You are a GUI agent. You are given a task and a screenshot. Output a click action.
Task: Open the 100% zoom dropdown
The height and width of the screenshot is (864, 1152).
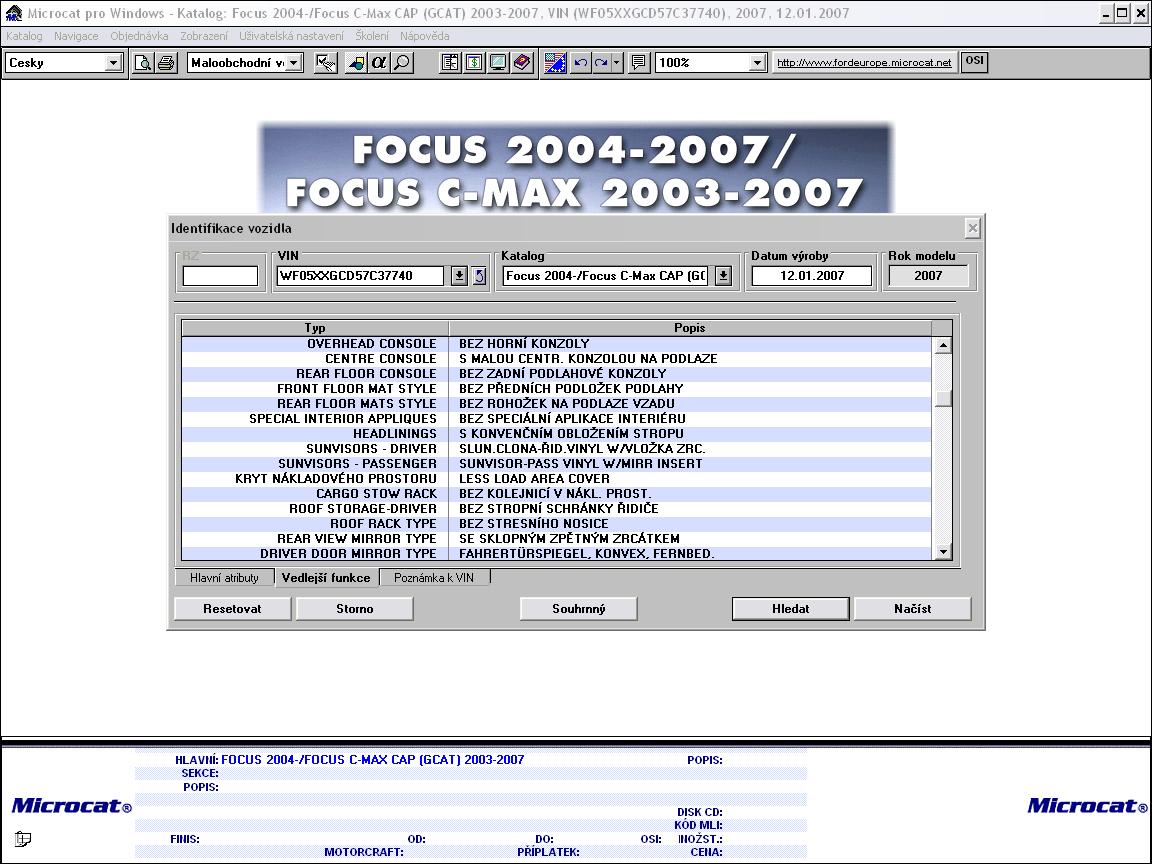point(757,63)
